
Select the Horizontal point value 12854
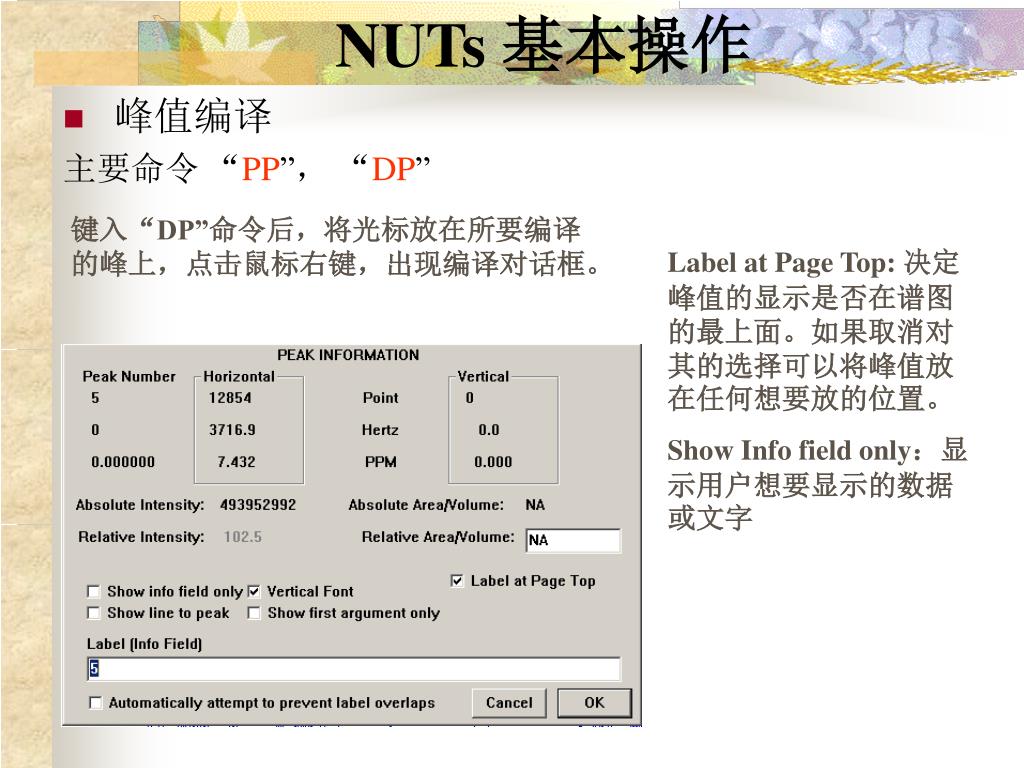tap(230, 398)
